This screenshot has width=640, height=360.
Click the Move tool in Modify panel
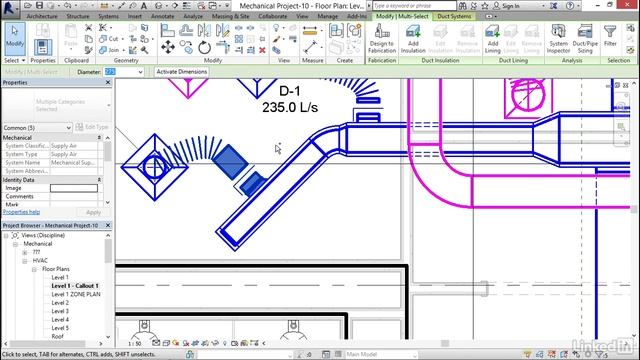(x=168, y=47)
